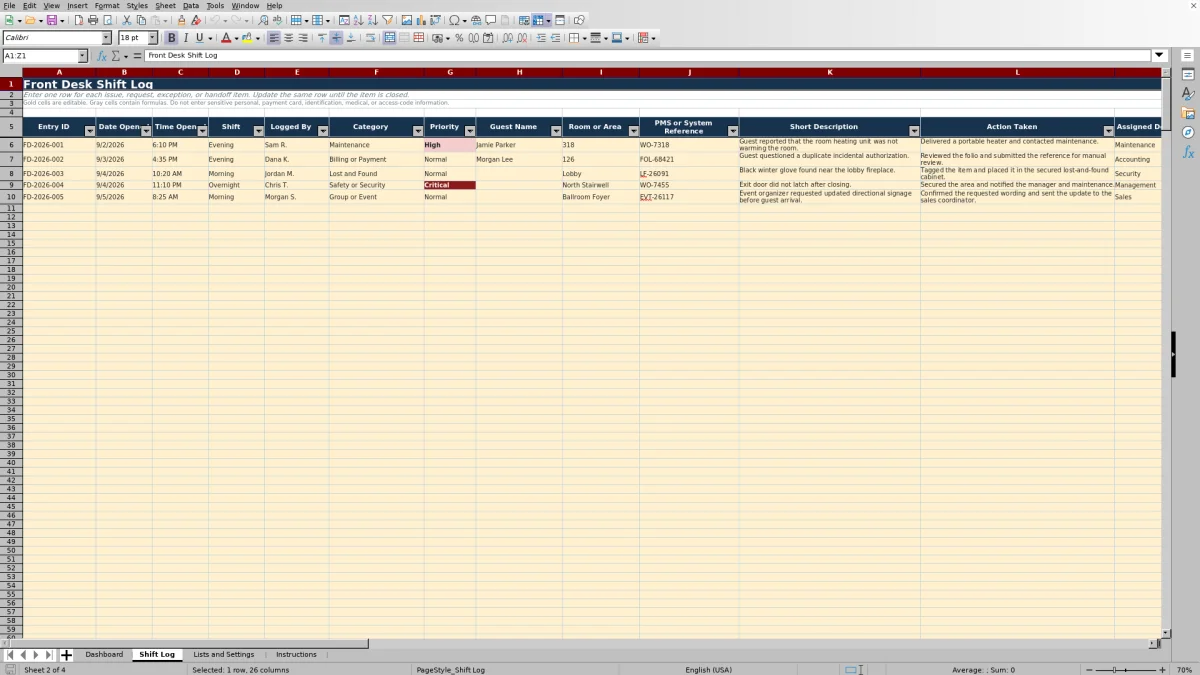Click English (USA) language status field

point(708,670)
